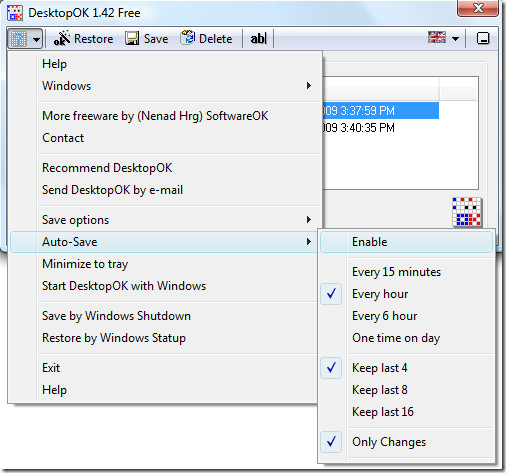Click the DesktopOK title bar app icon
Image resolution: width=506 pixels, height=473 pixels.
coord(15,13)
